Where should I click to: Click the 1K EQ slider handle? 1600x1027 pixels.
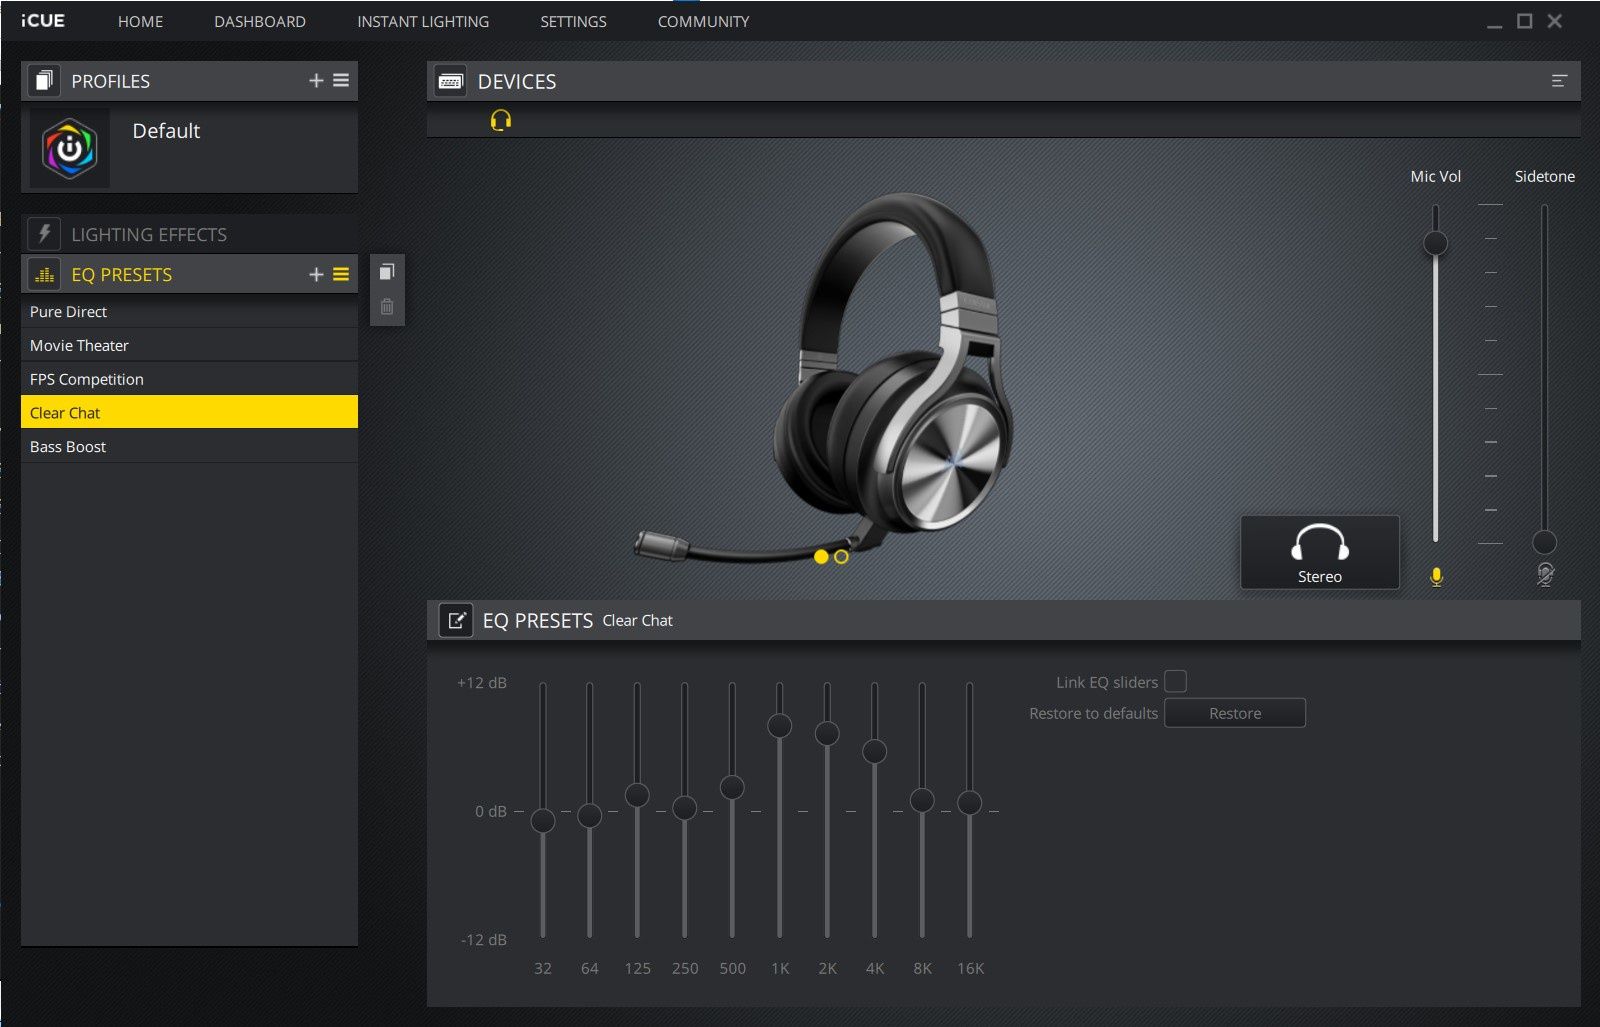click(779, 725)
